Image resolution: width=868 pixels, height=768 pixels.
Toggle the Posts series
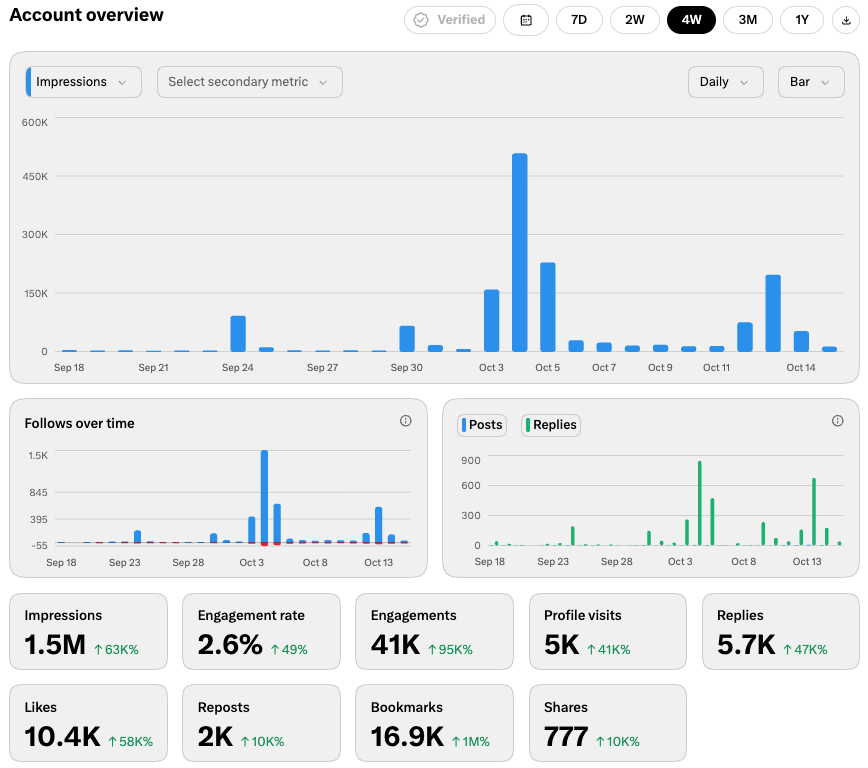(482, 425)
